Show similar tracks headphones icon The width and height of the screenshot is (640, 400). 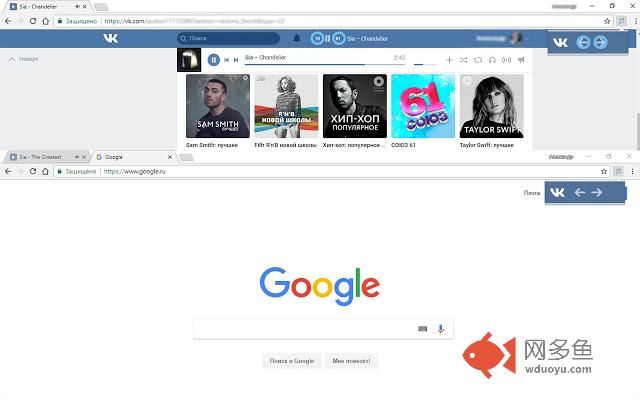click(x=492, y=60)
